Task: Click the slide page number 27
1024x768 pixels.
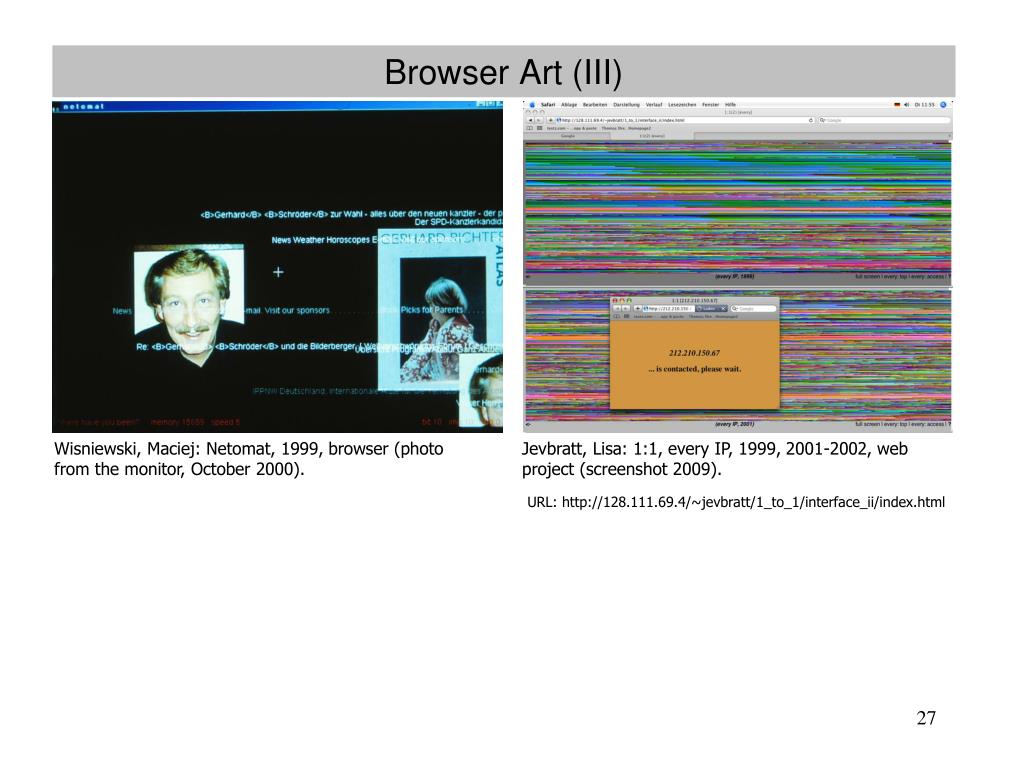Action: [926, 718]
